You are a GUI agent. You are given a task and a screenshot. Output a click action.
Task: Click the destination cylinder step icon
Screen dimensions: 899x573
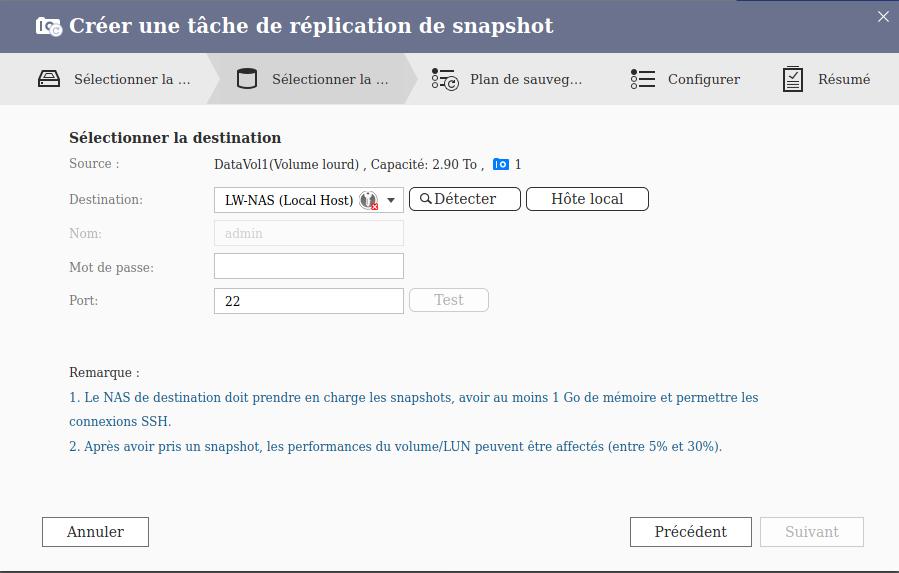click(246, 79)
